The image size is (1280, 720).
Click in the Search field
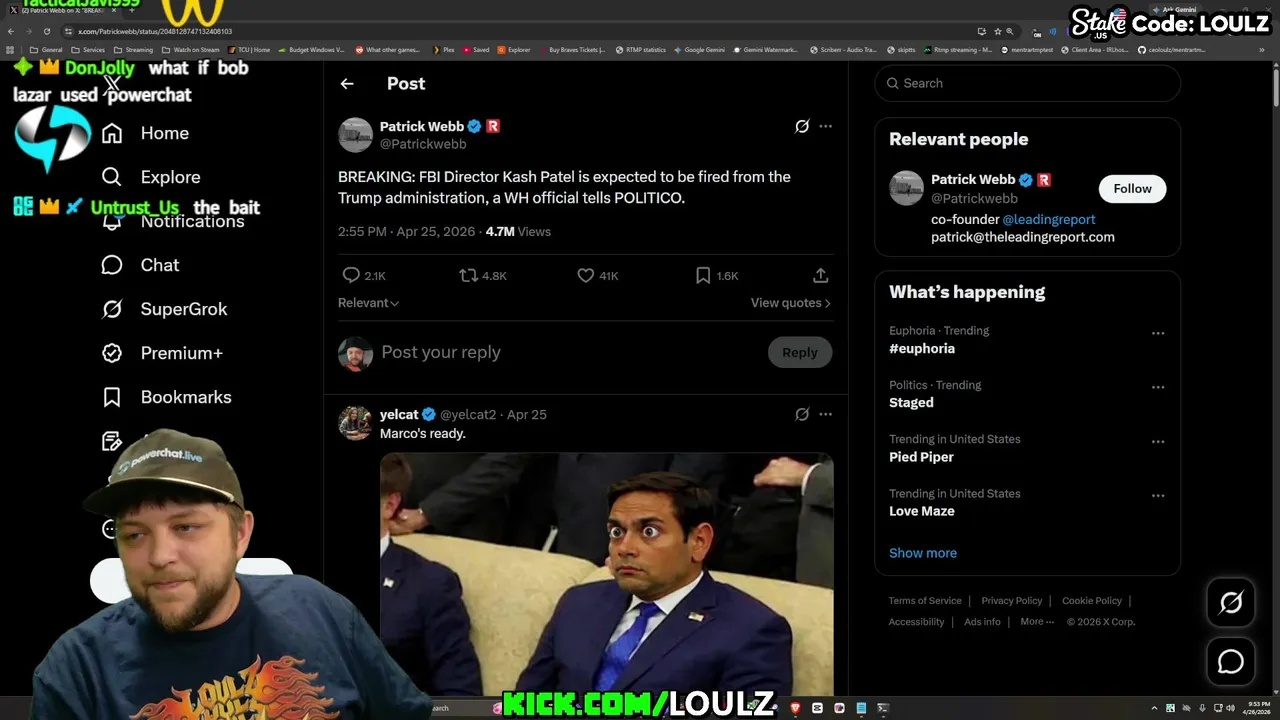tap(1027, 83)
